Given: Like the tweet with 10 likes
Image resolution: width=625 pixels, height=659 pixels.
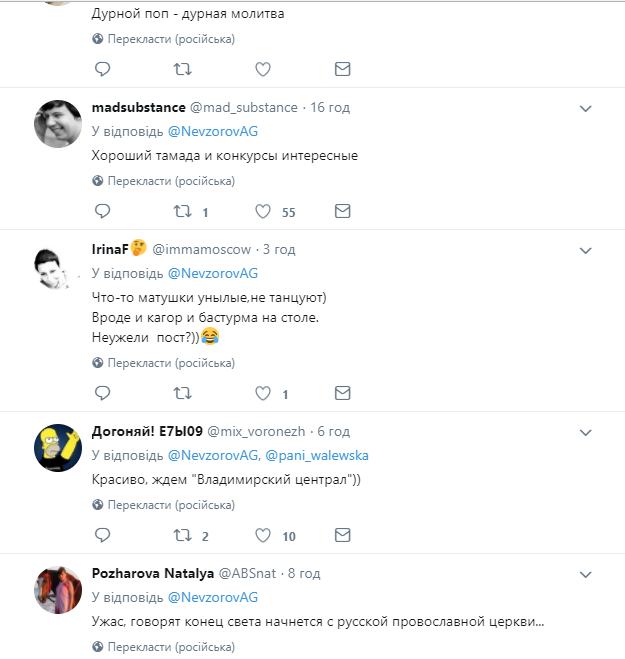Looking at the screenshot, I should (263, 536).
